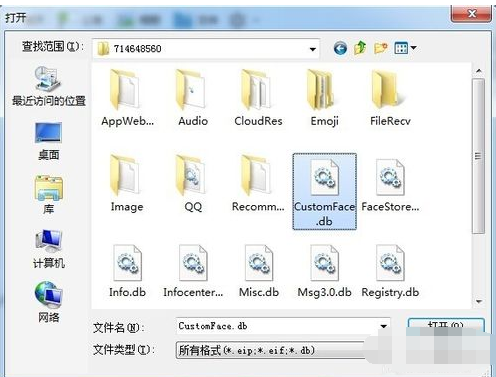
Task: Go back with the blue arrow icon
Action: tap(340, 49)
